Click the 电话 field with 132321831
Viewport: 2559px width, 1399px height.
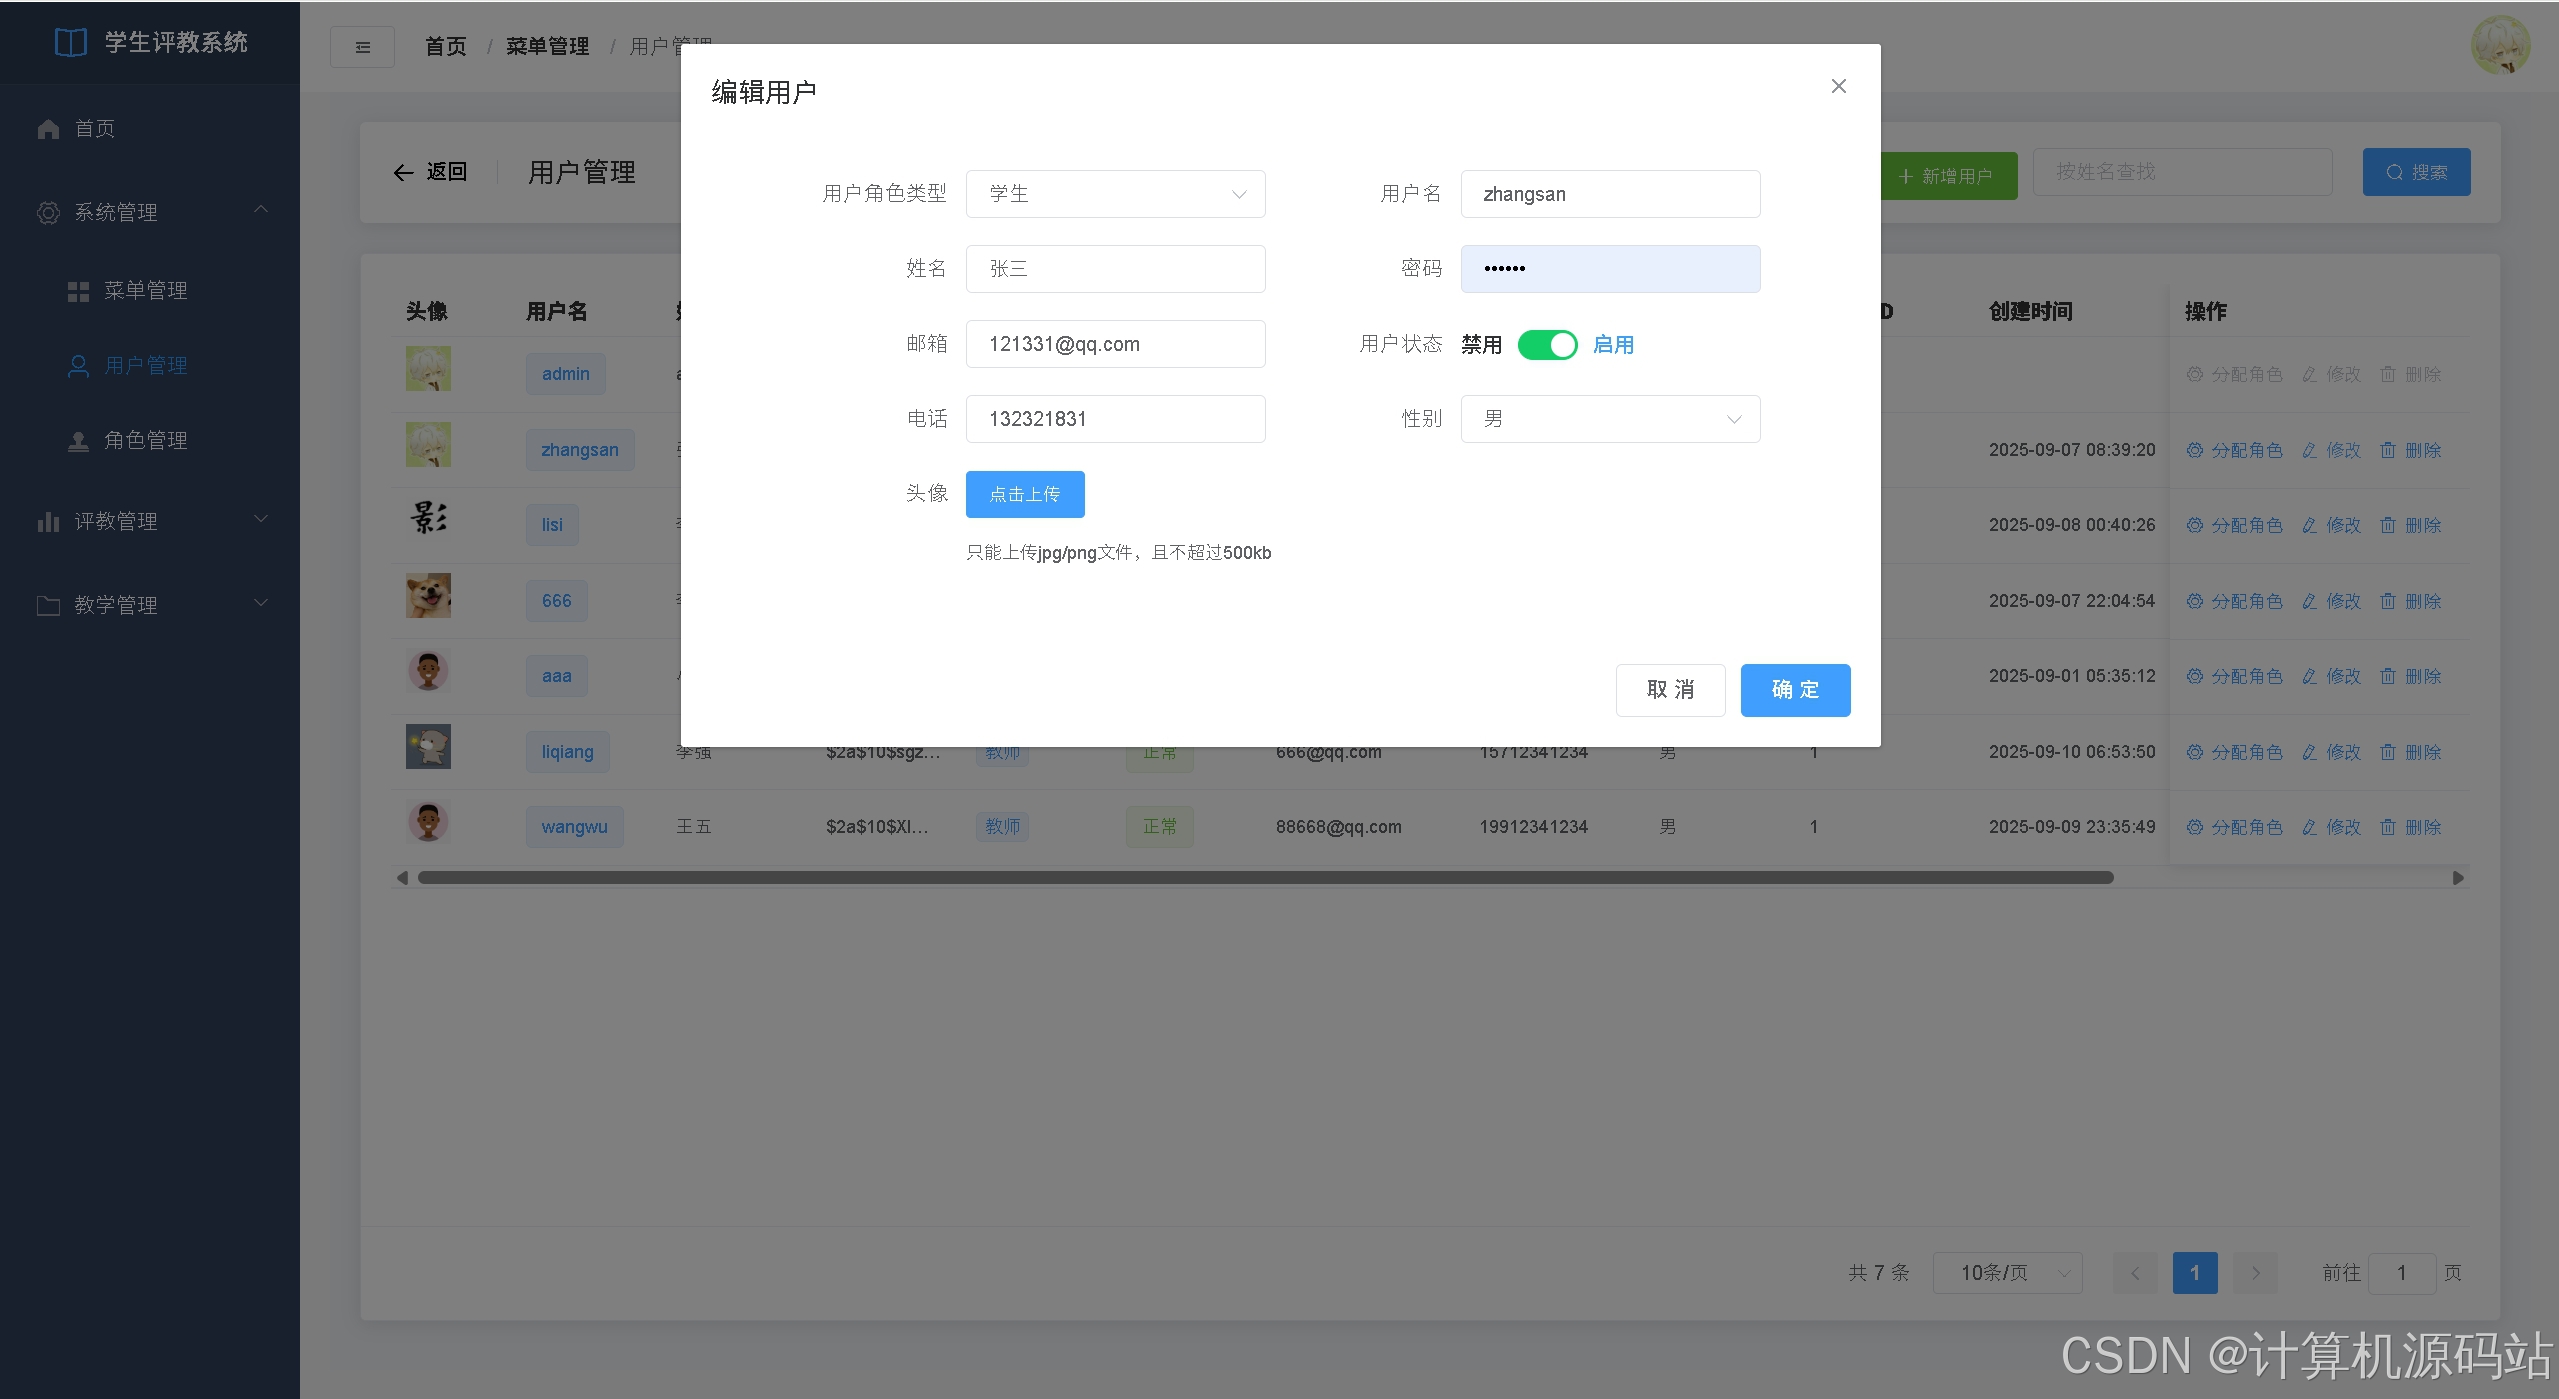(1115, 419)
